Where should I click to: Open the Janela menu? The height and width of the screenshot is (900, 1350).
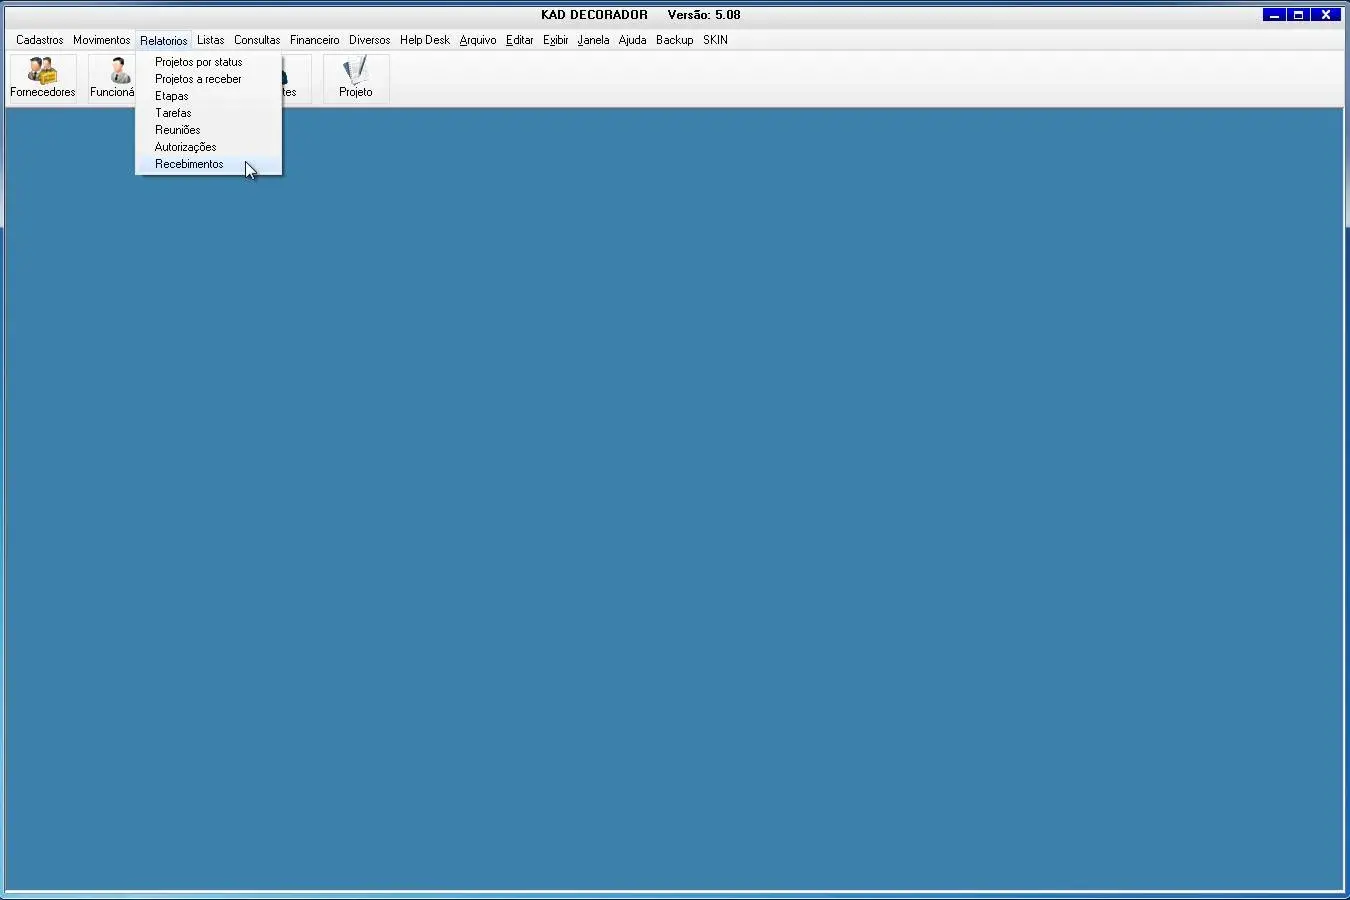point(593,40)
